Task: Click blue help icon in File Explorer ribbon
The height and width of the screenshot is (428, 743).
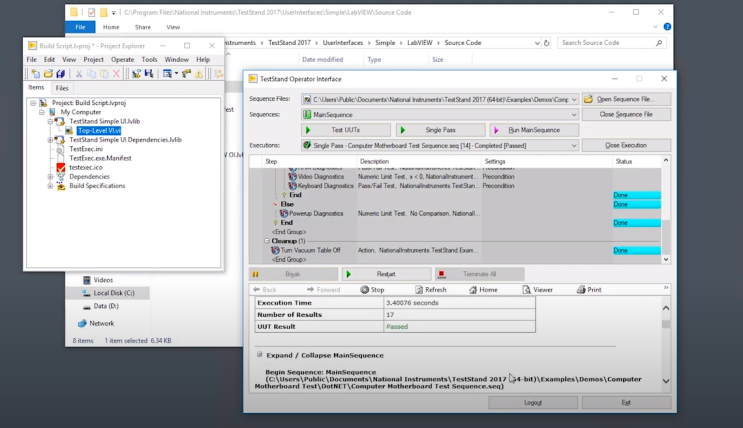Action: point(667,27)
